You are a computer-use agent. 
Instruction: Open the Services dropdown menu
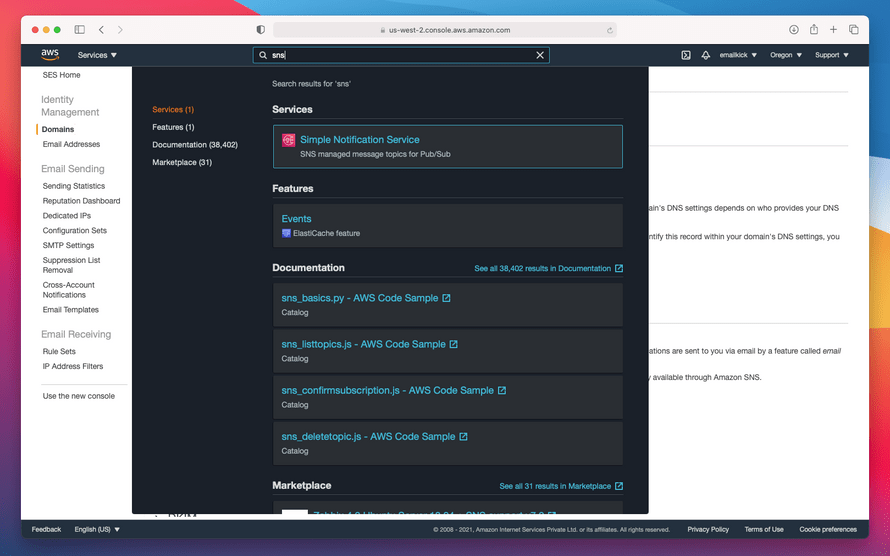coord(97,55)
